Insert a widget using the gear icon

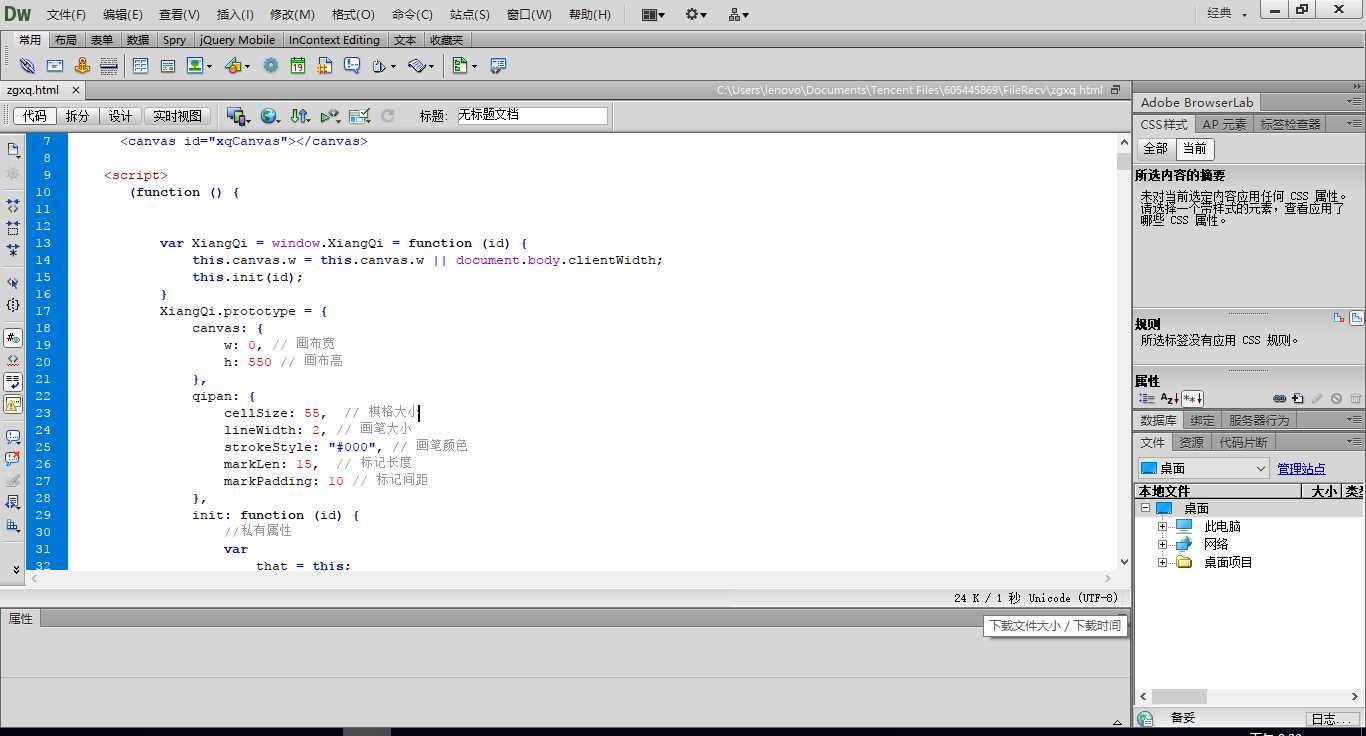click(271, 65)
